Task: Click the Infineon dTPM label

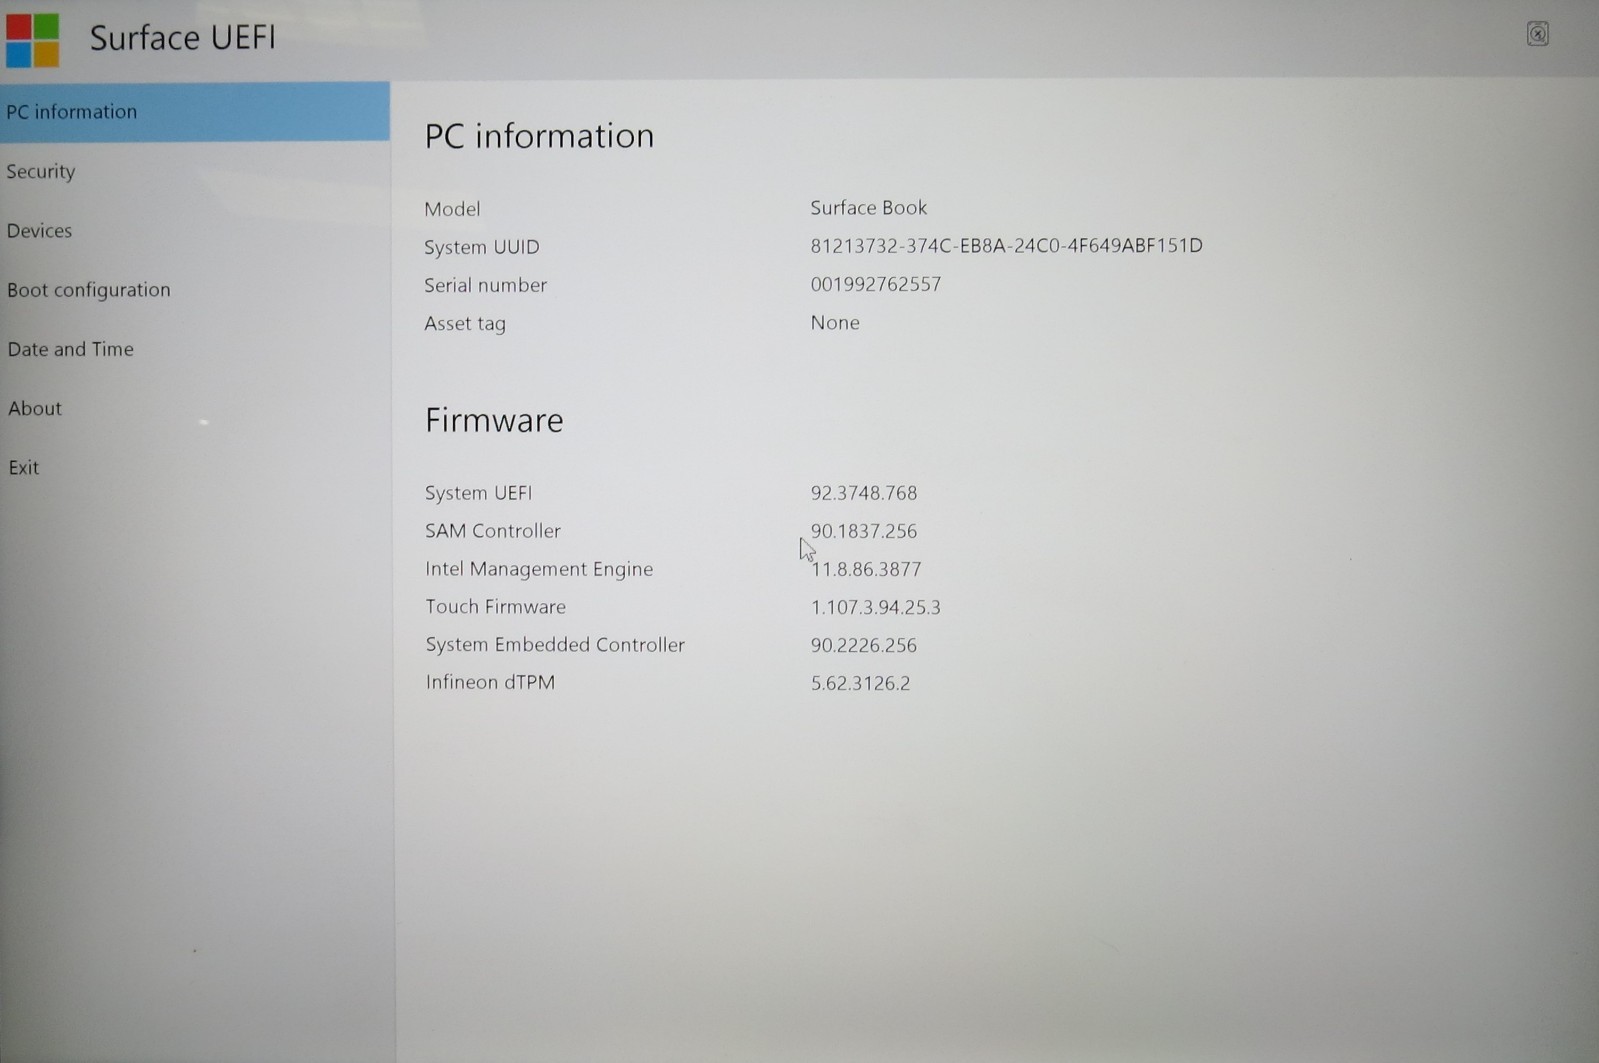Action: (490, 683)
